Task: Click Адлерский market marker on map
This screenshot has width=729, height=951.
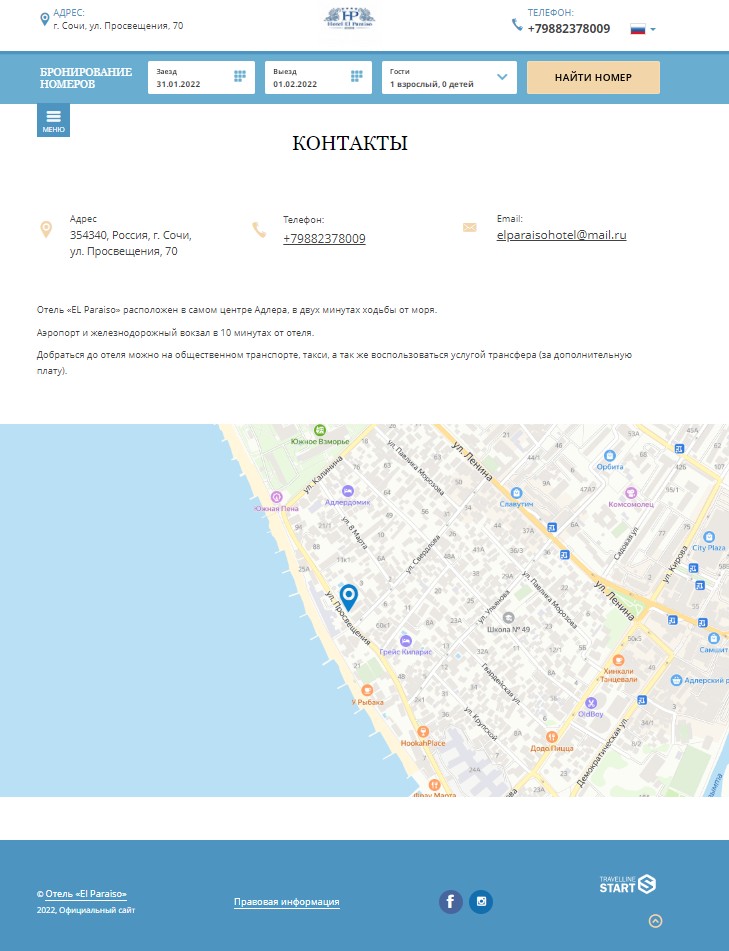Action: (676, 680)
